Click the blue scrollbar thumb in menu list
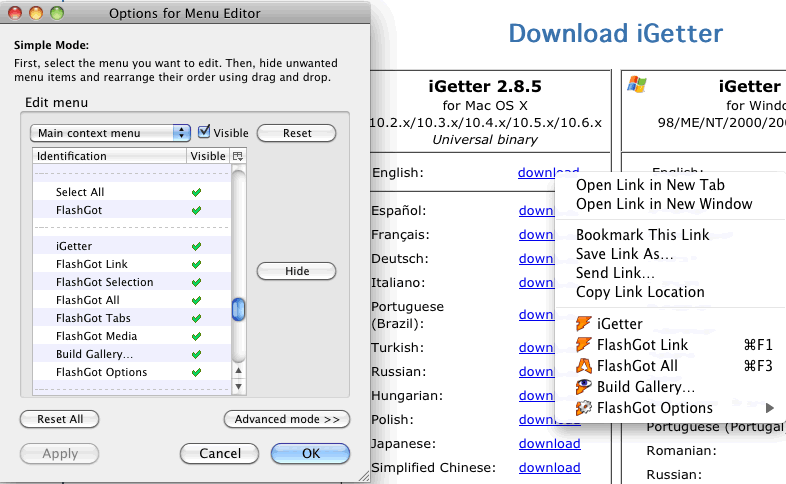786x484 pixels. click(239, 309)
